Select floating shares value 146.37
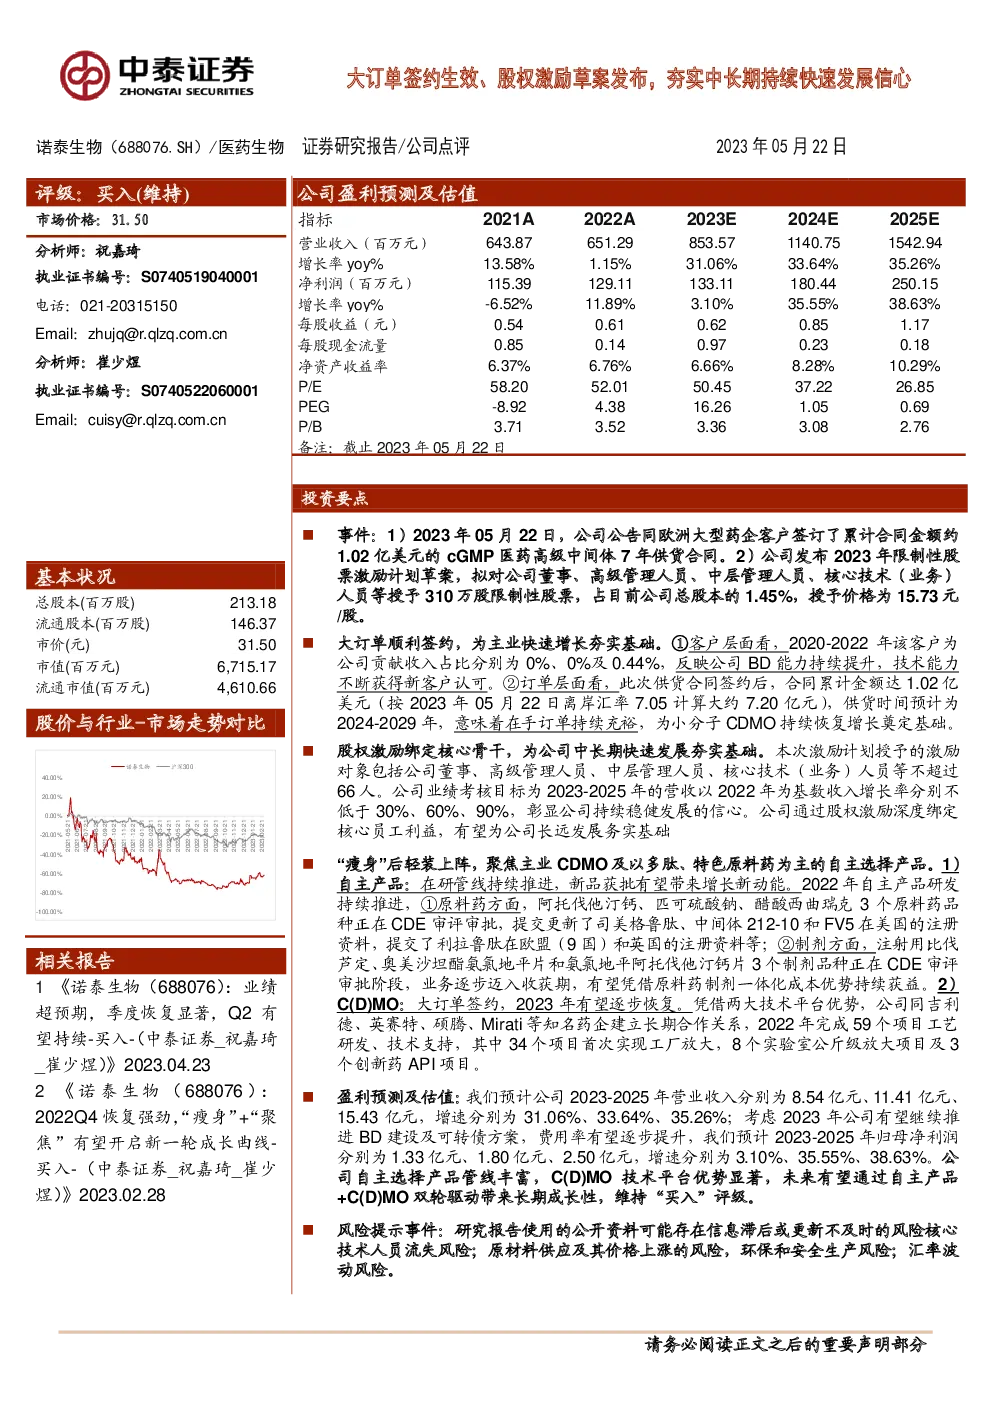The height and width of the screenshot is (1403, 992). [x=253, y=624]
